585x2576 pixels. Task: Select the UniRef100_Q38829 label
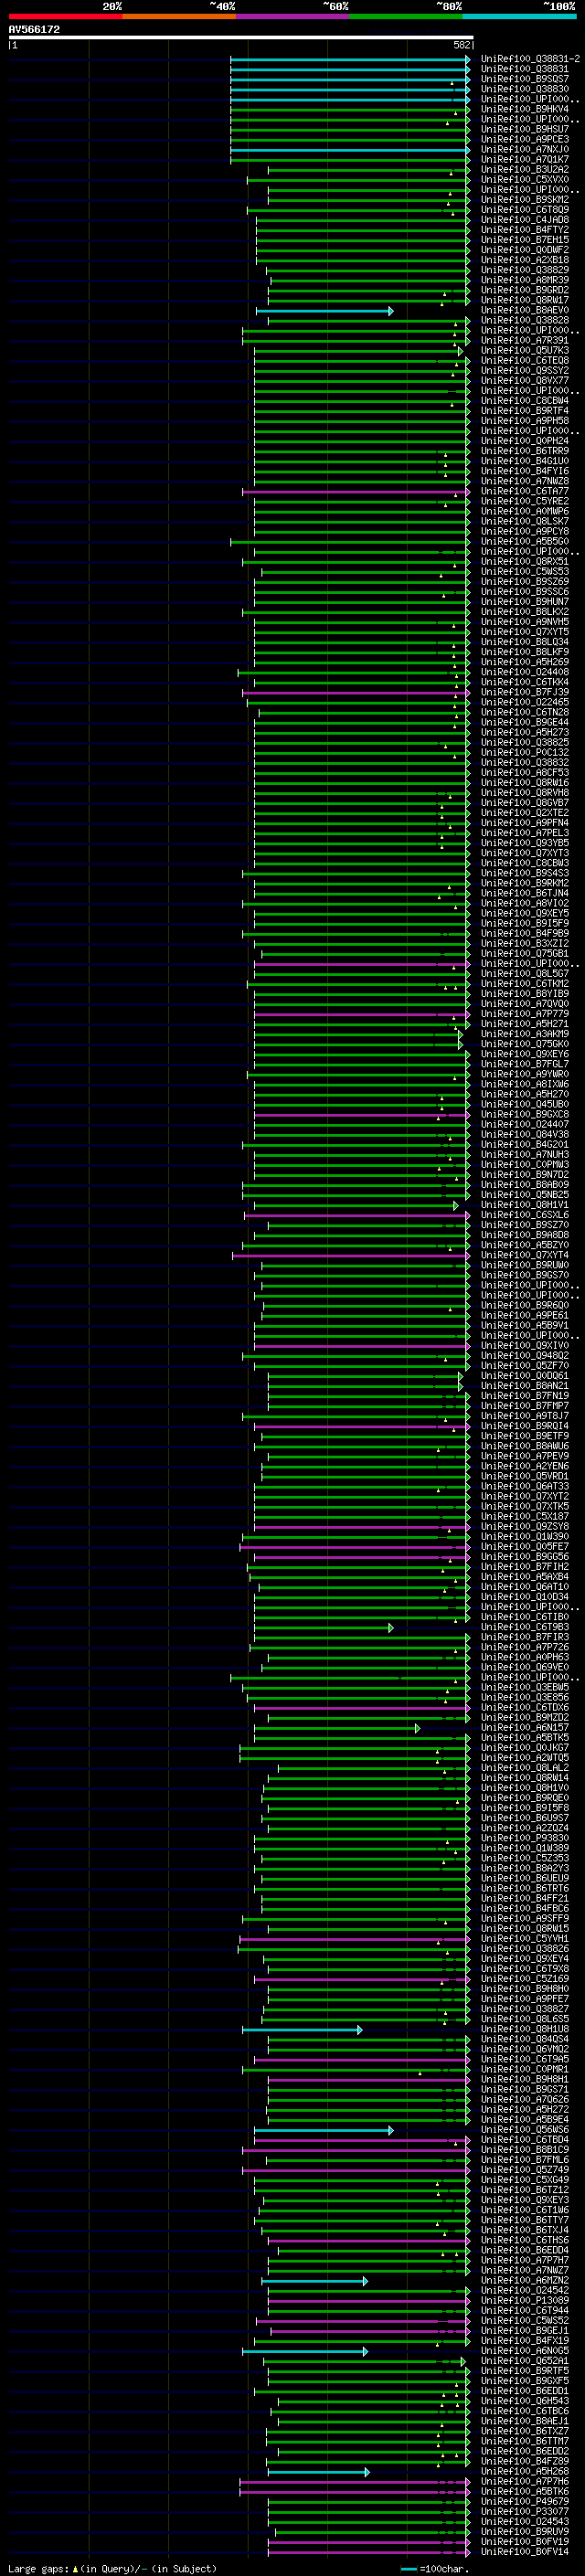tap(525, 270)
